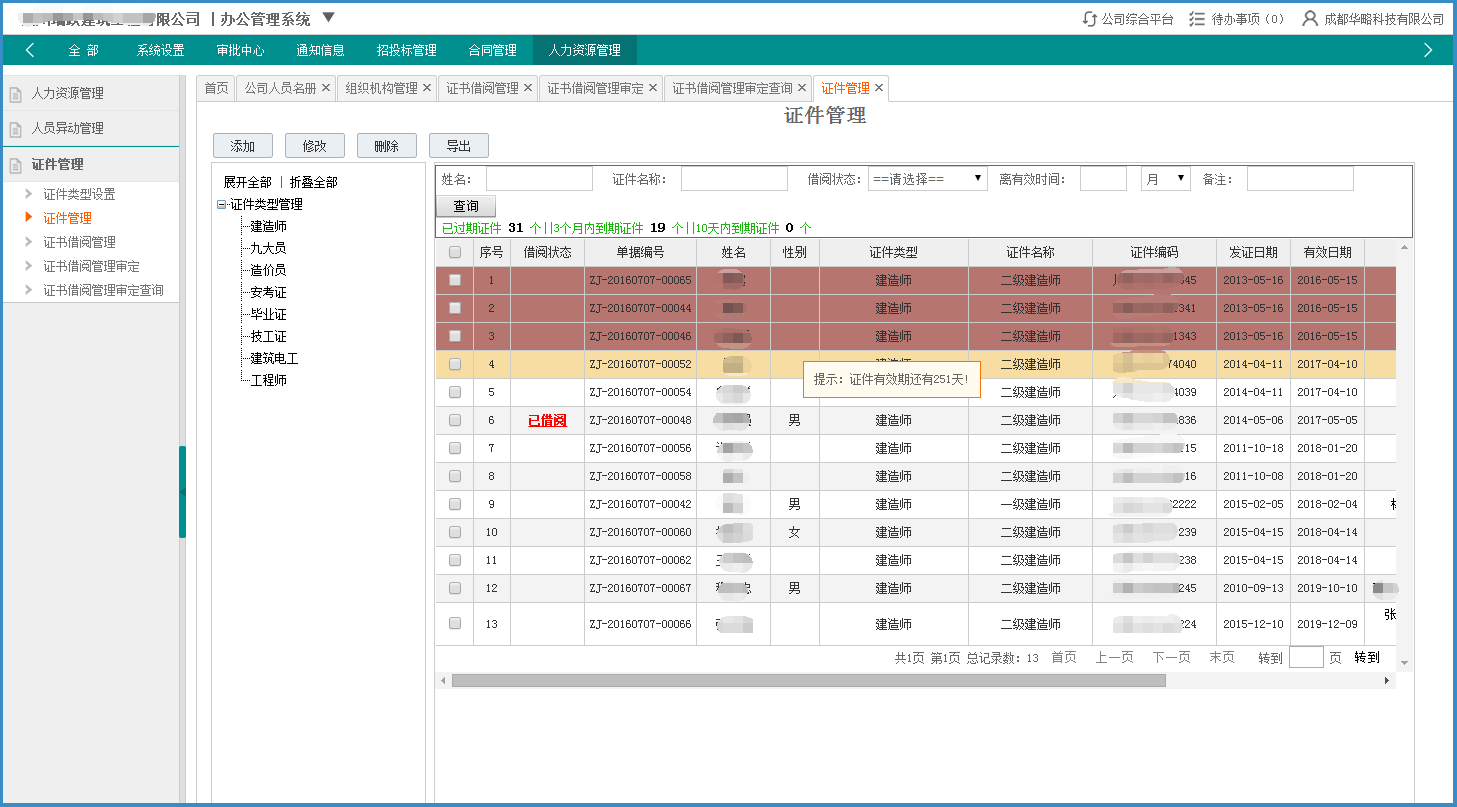Click the 查询 button
This screenshot has width=1457, height=807.
pos(466,206)
